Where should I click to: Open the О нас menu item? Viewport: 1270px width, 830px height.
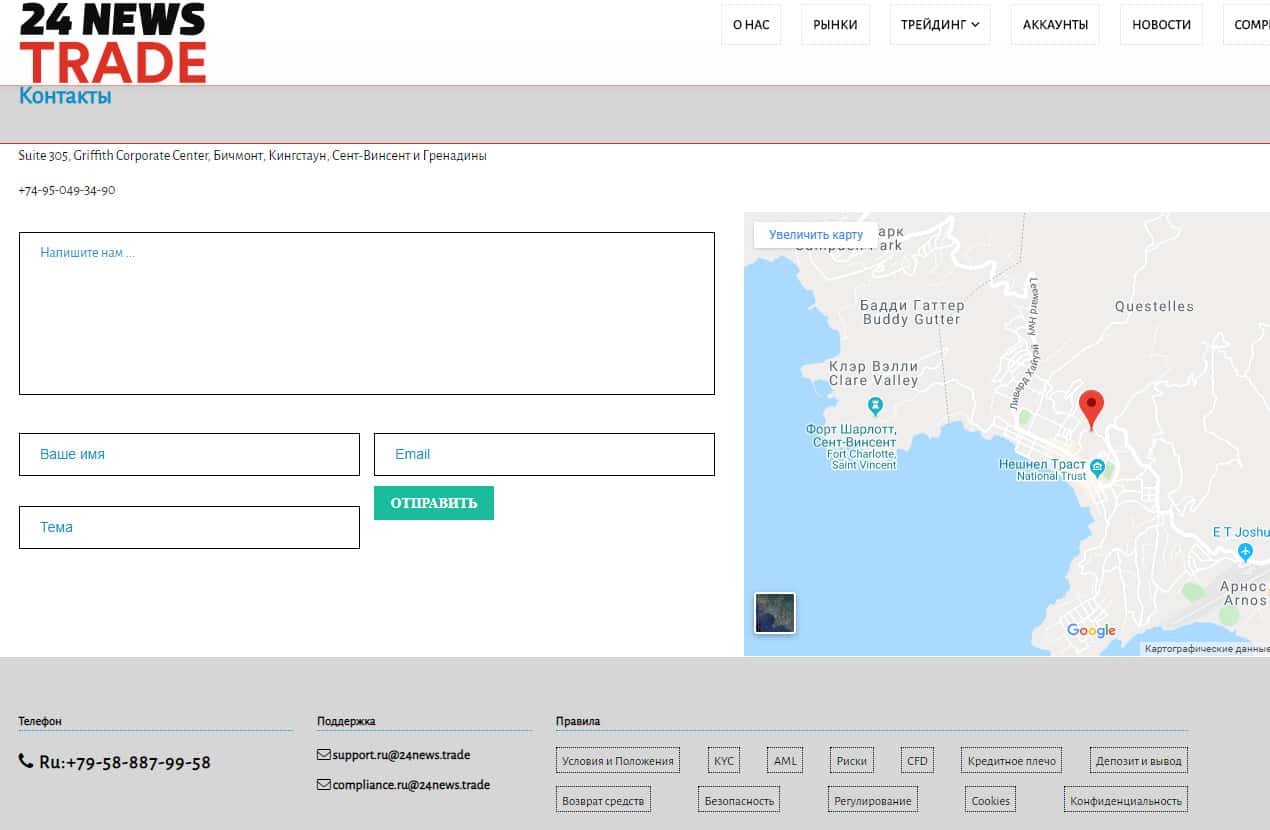pos(751,25)
